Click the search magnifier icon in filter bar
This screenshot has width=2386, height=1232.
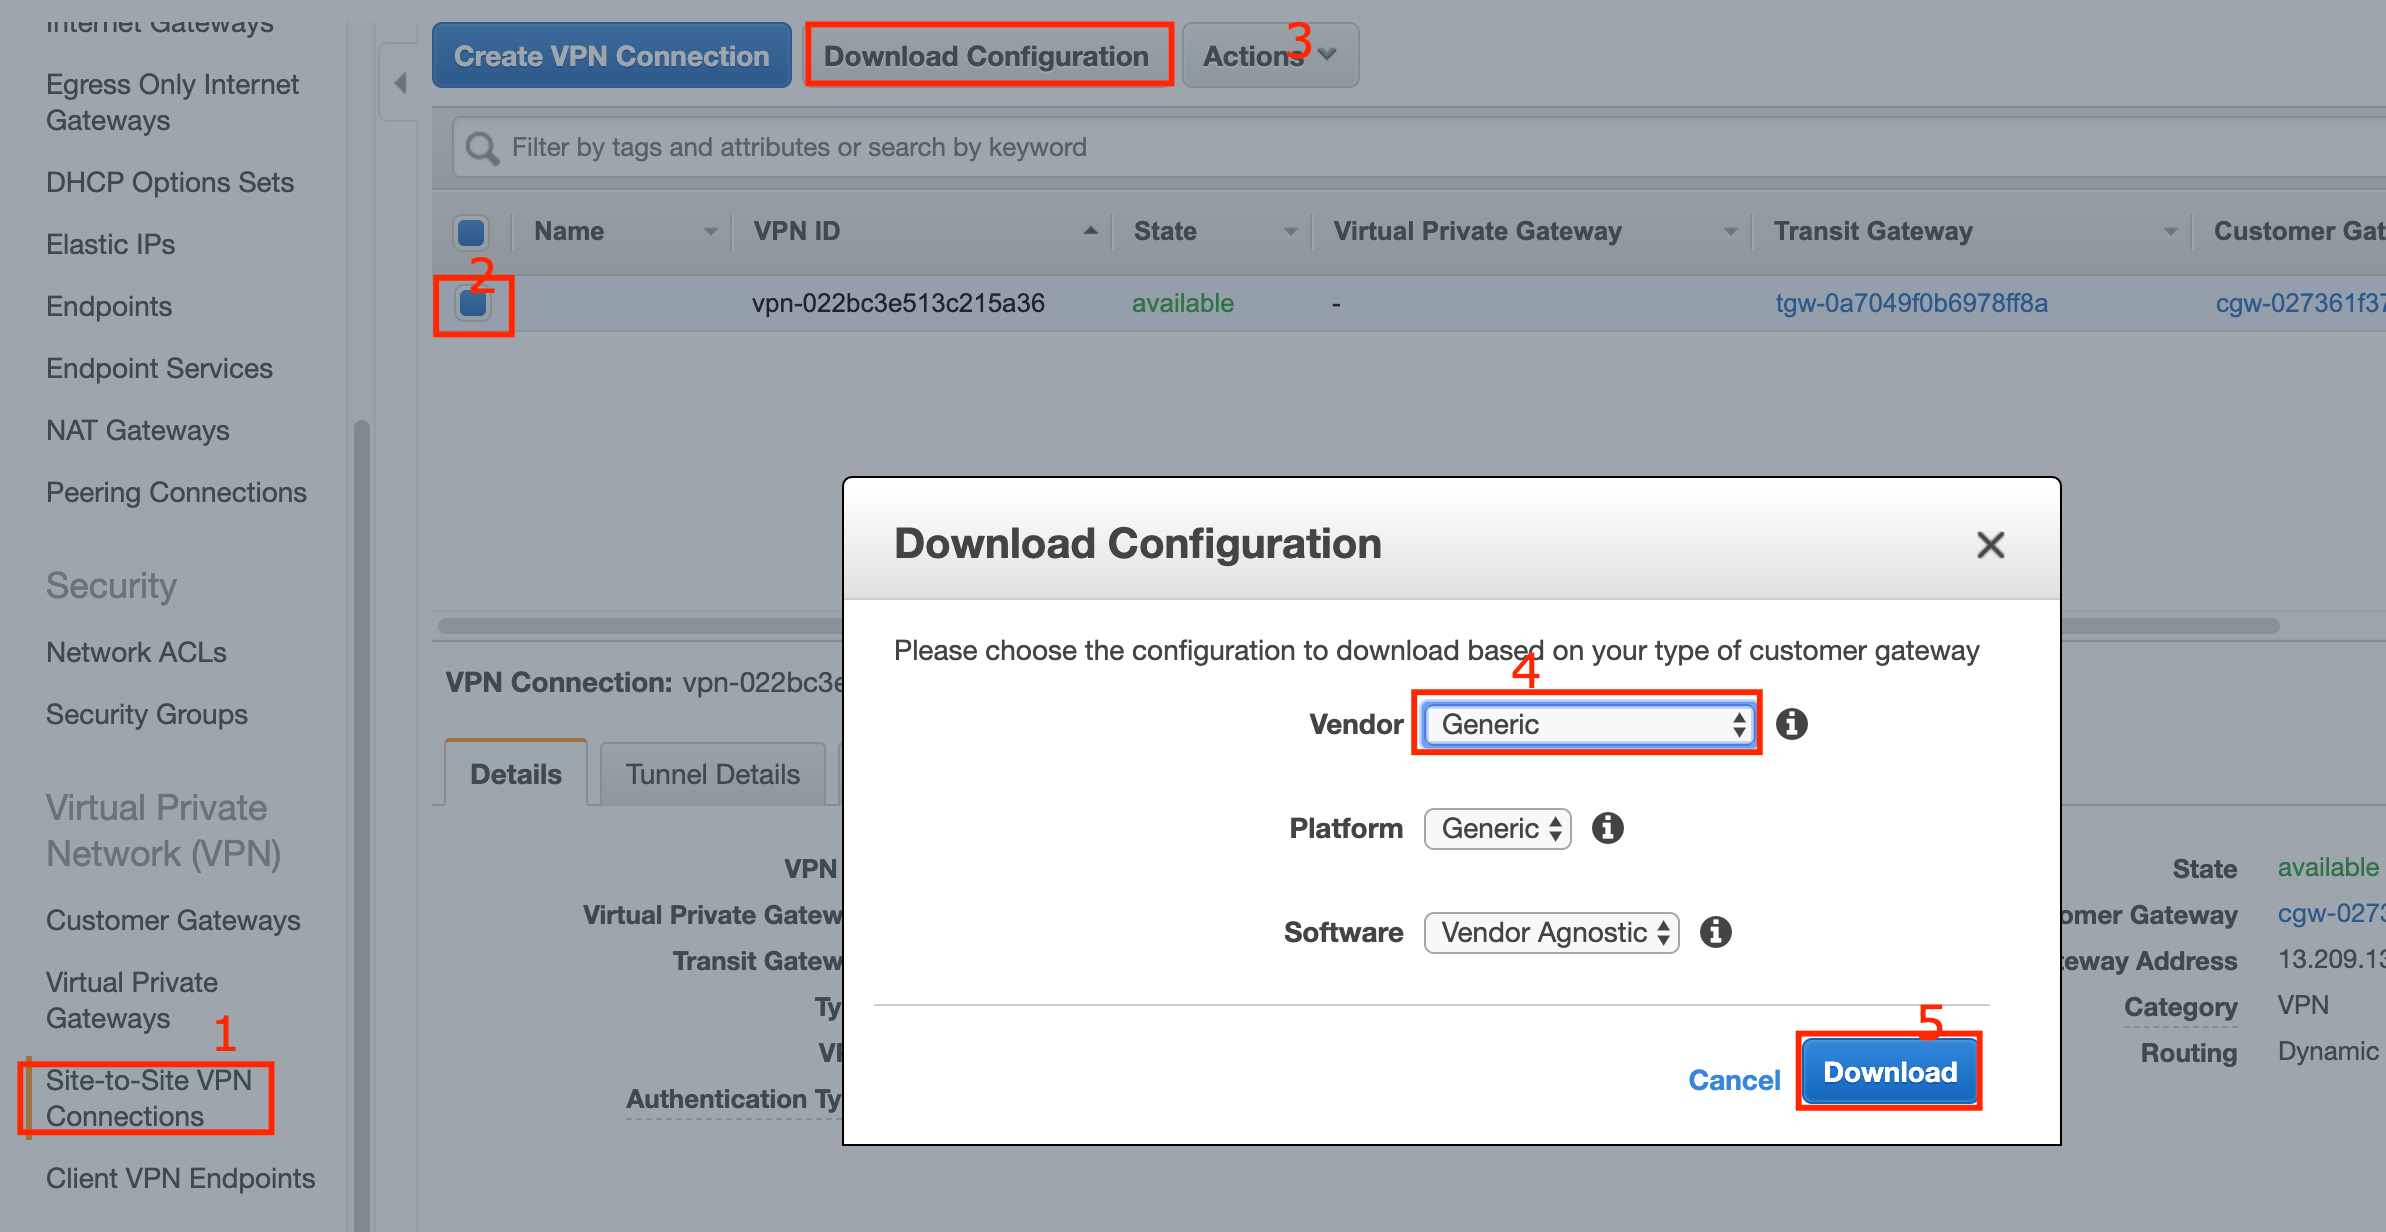pyautogui.click(x=482, y=148)
